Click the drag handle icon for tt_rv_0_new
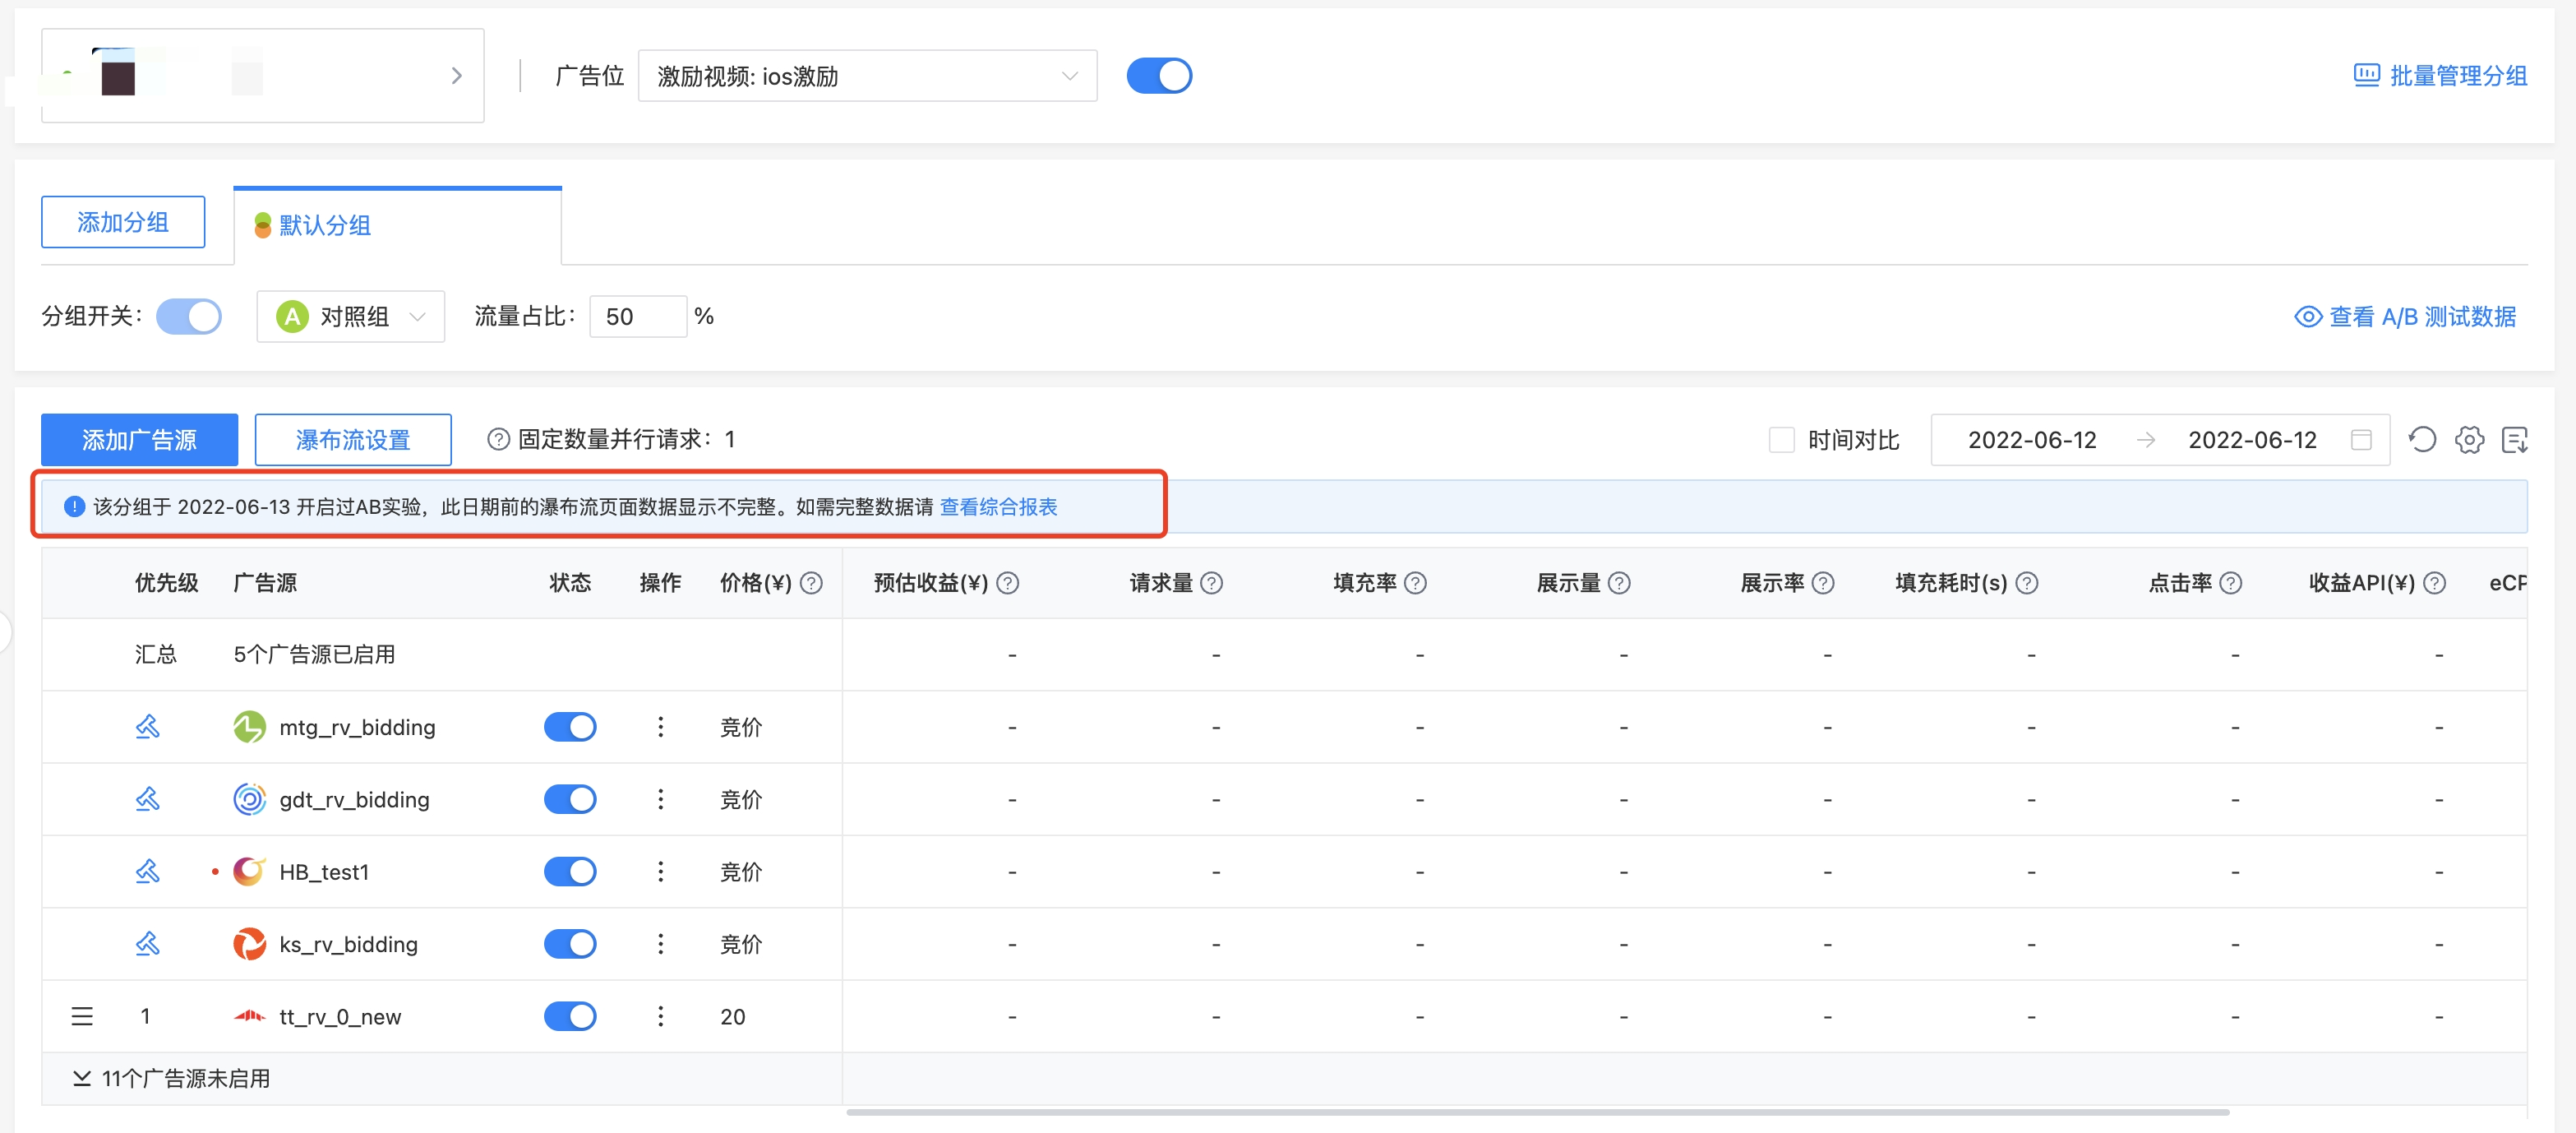 (82, 1016)
